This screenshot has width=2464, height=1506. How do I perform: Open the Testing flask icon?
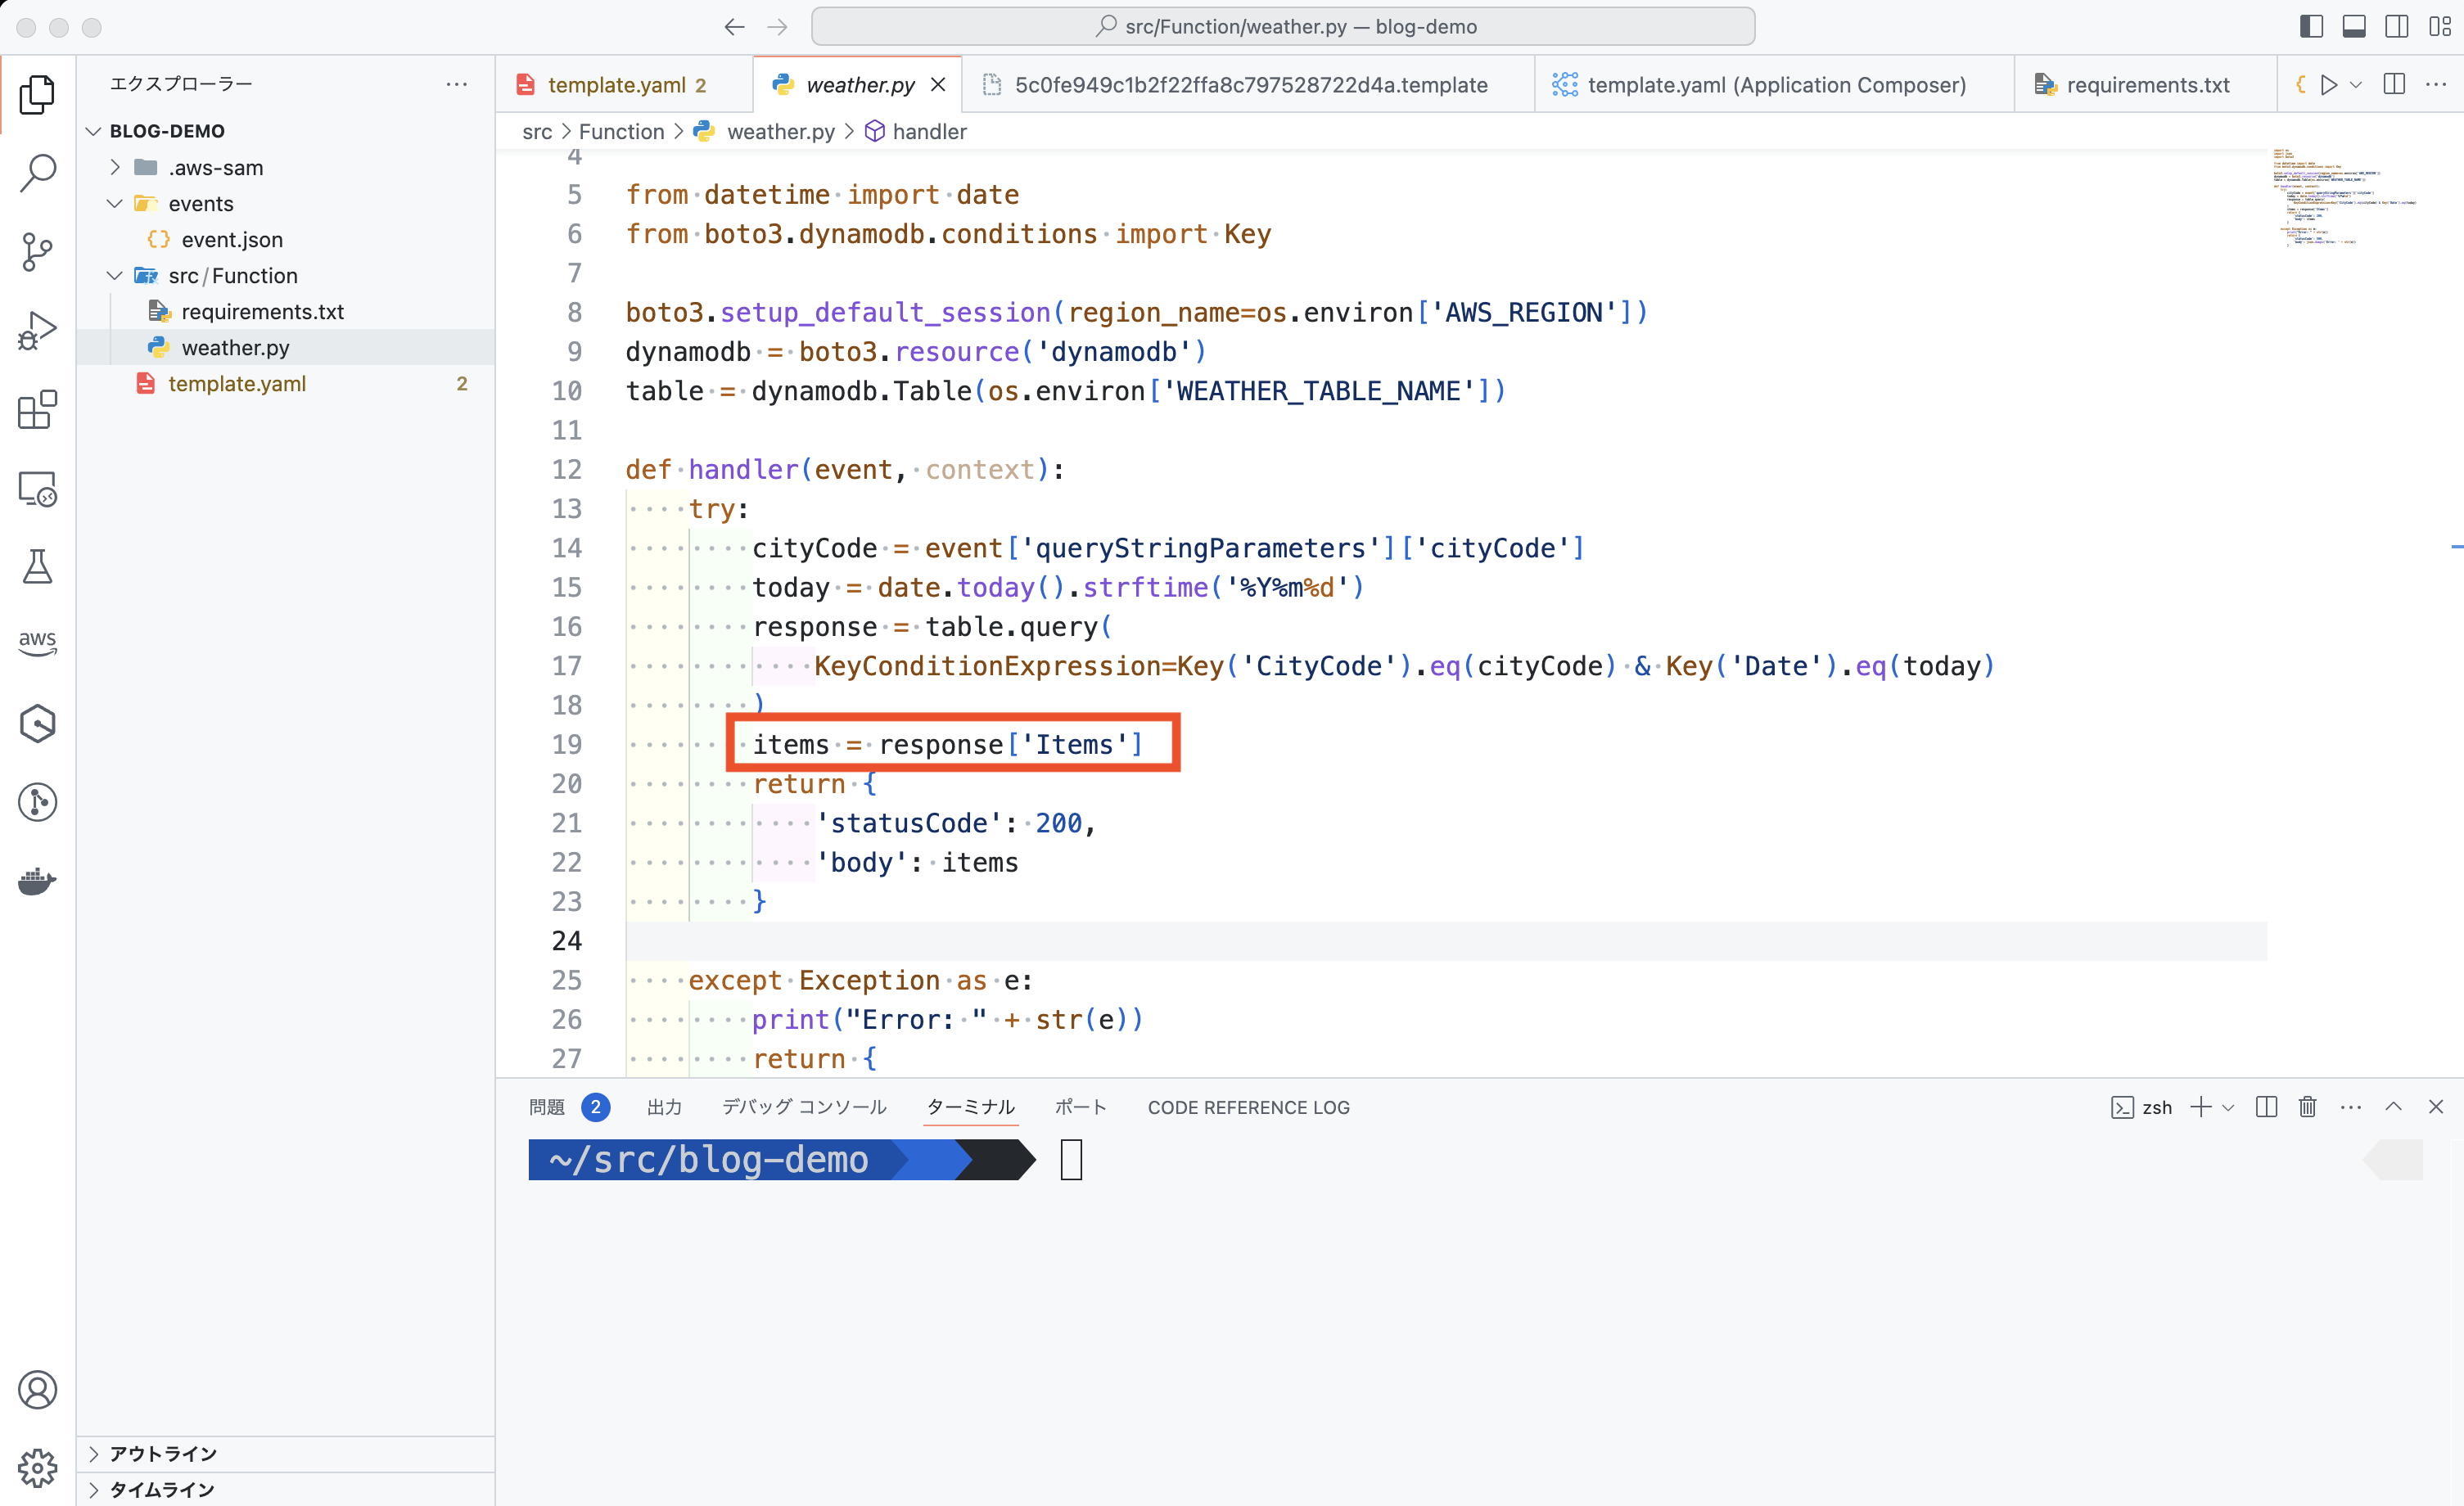[37, 567]
